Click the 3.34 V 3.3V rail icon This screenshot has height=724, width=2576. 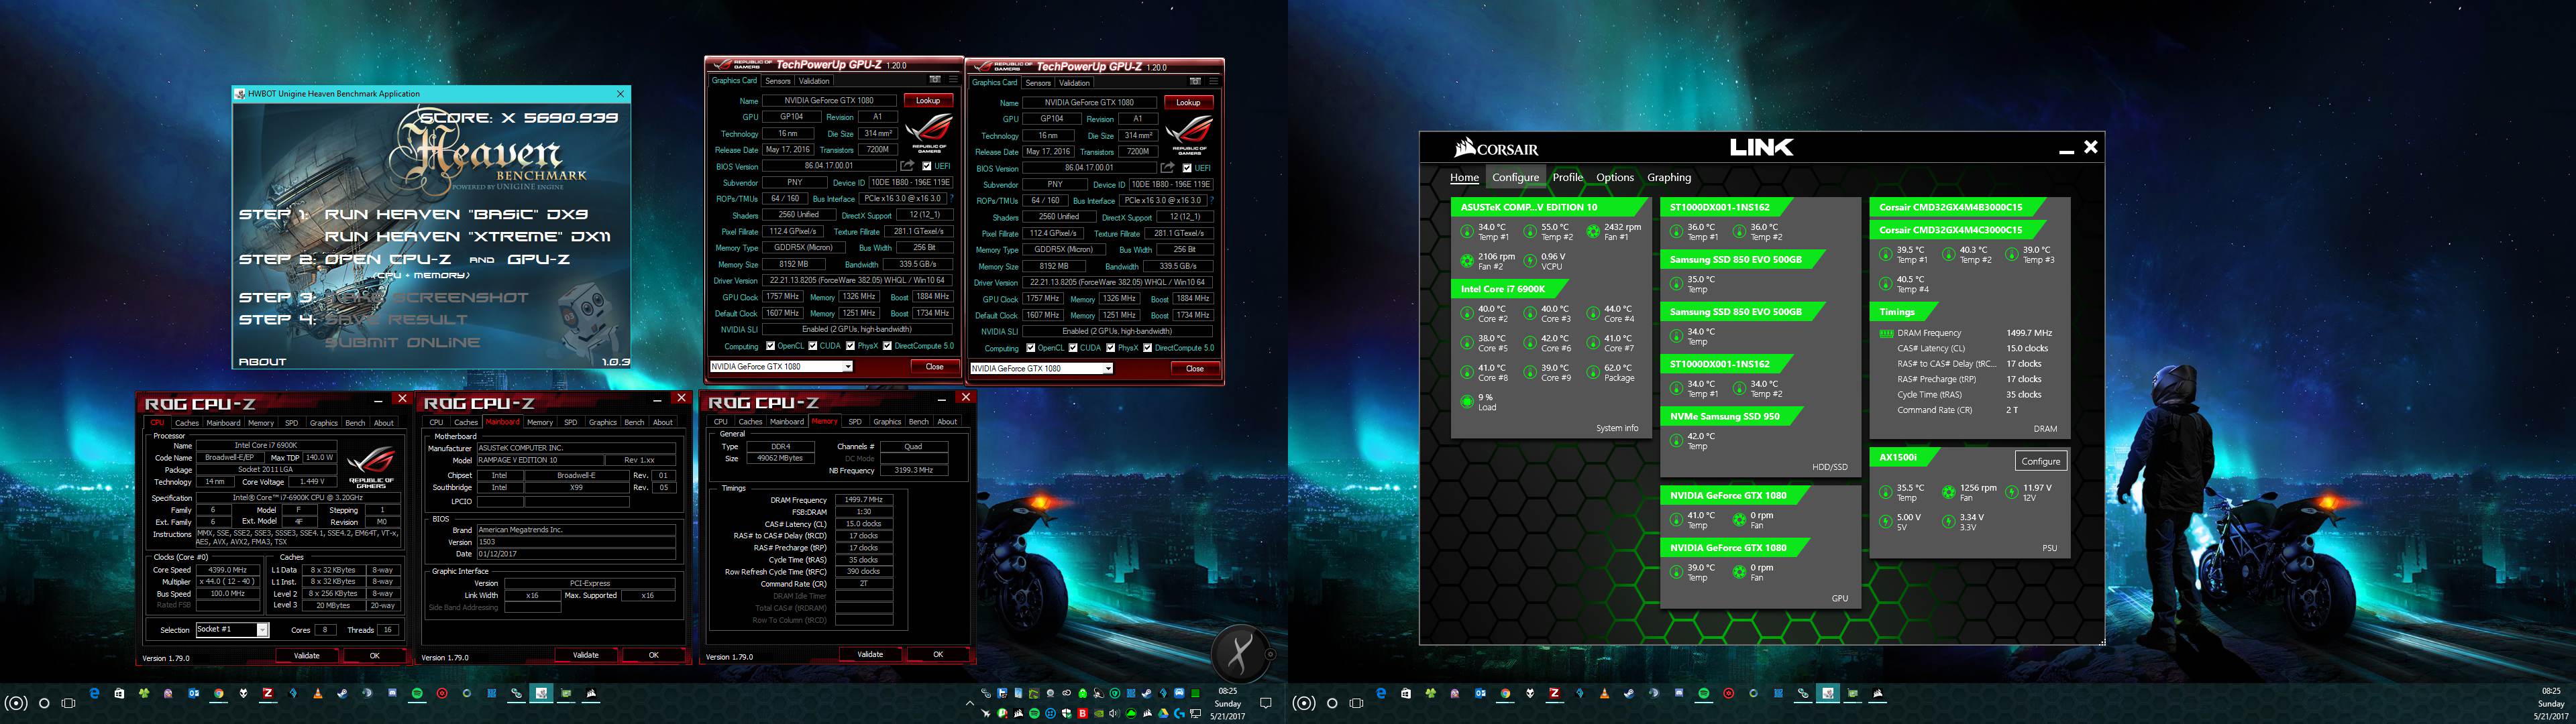point(1948,522)
